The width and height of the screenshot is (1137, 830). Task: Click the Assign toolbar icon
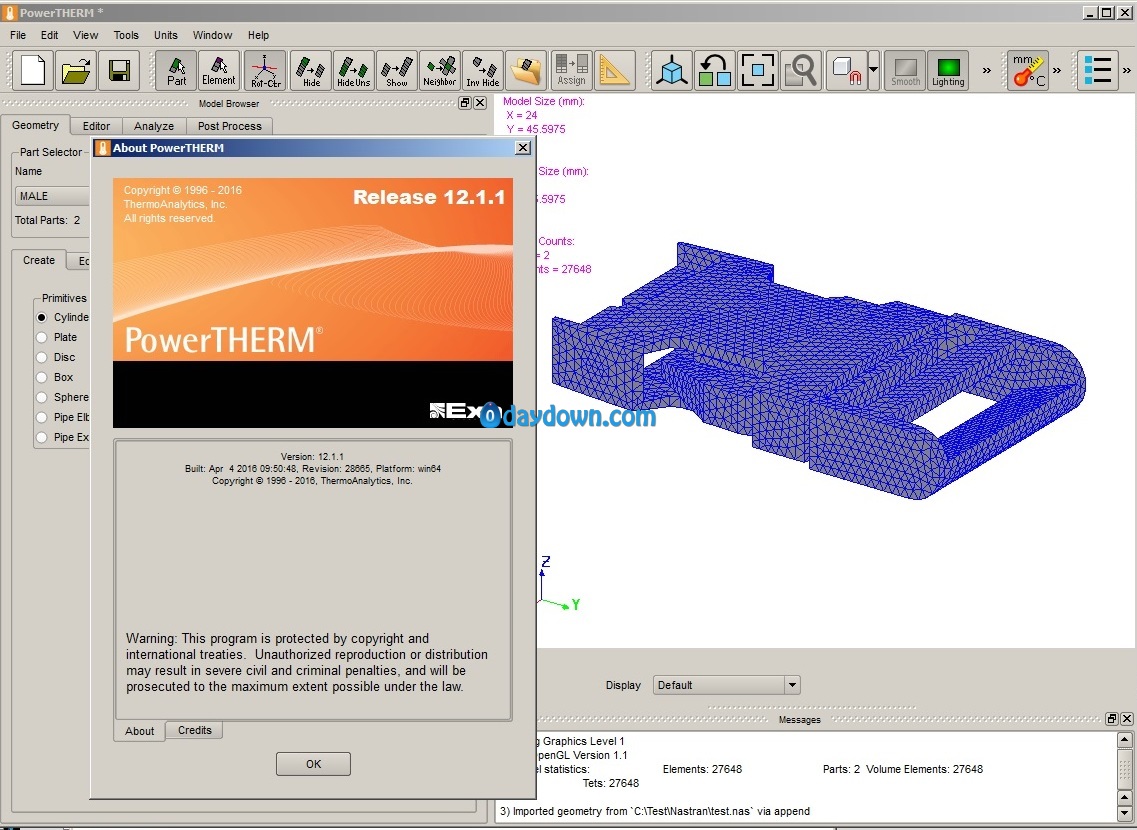(571, 70)
